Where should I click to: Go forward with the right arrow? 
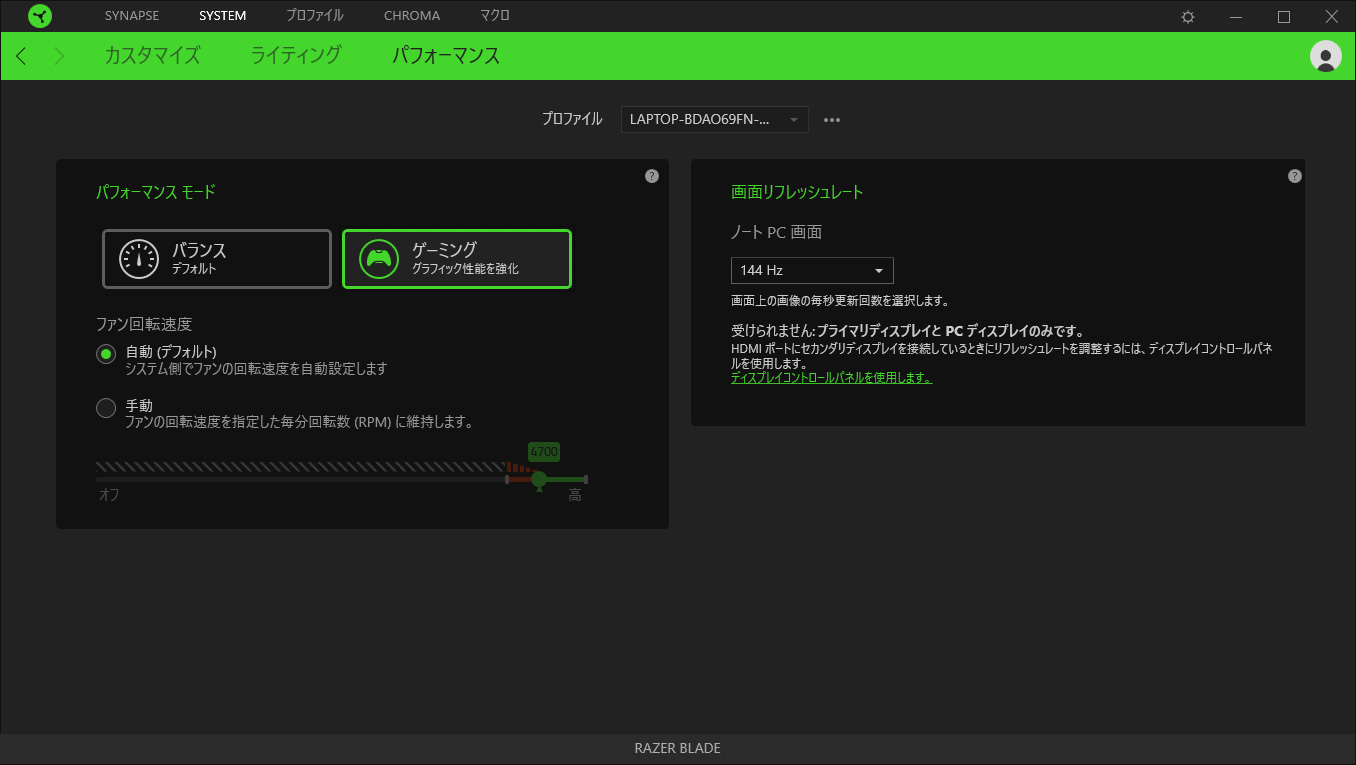pos(59,56)
